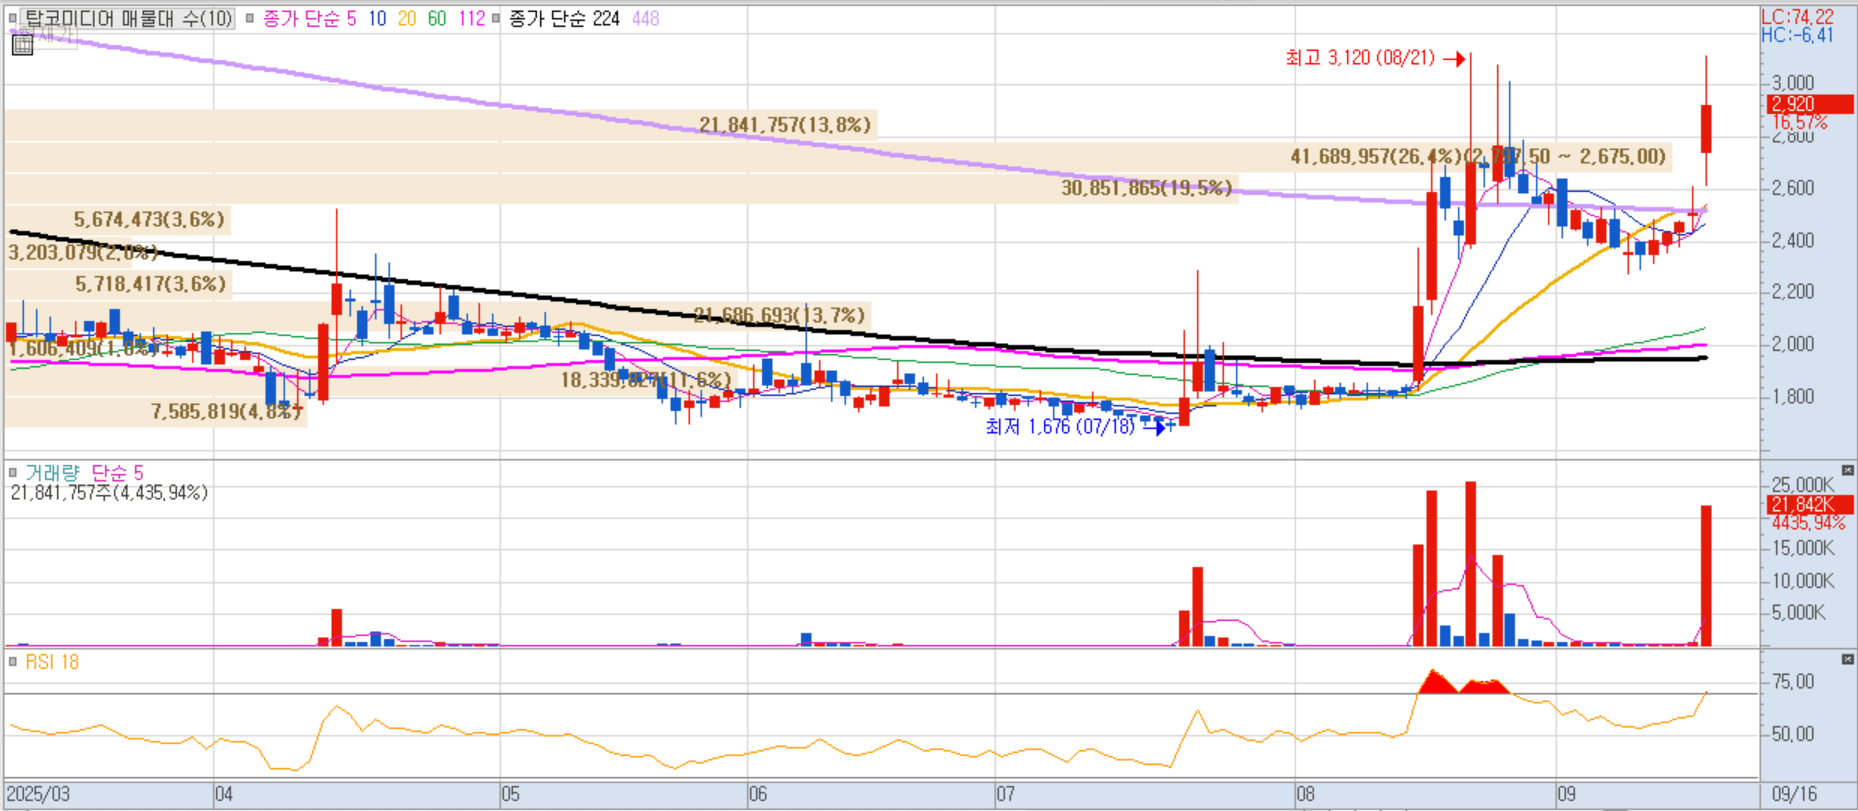
Task: Click the 20-period moving average legend
Action: [x=407, y=18]
